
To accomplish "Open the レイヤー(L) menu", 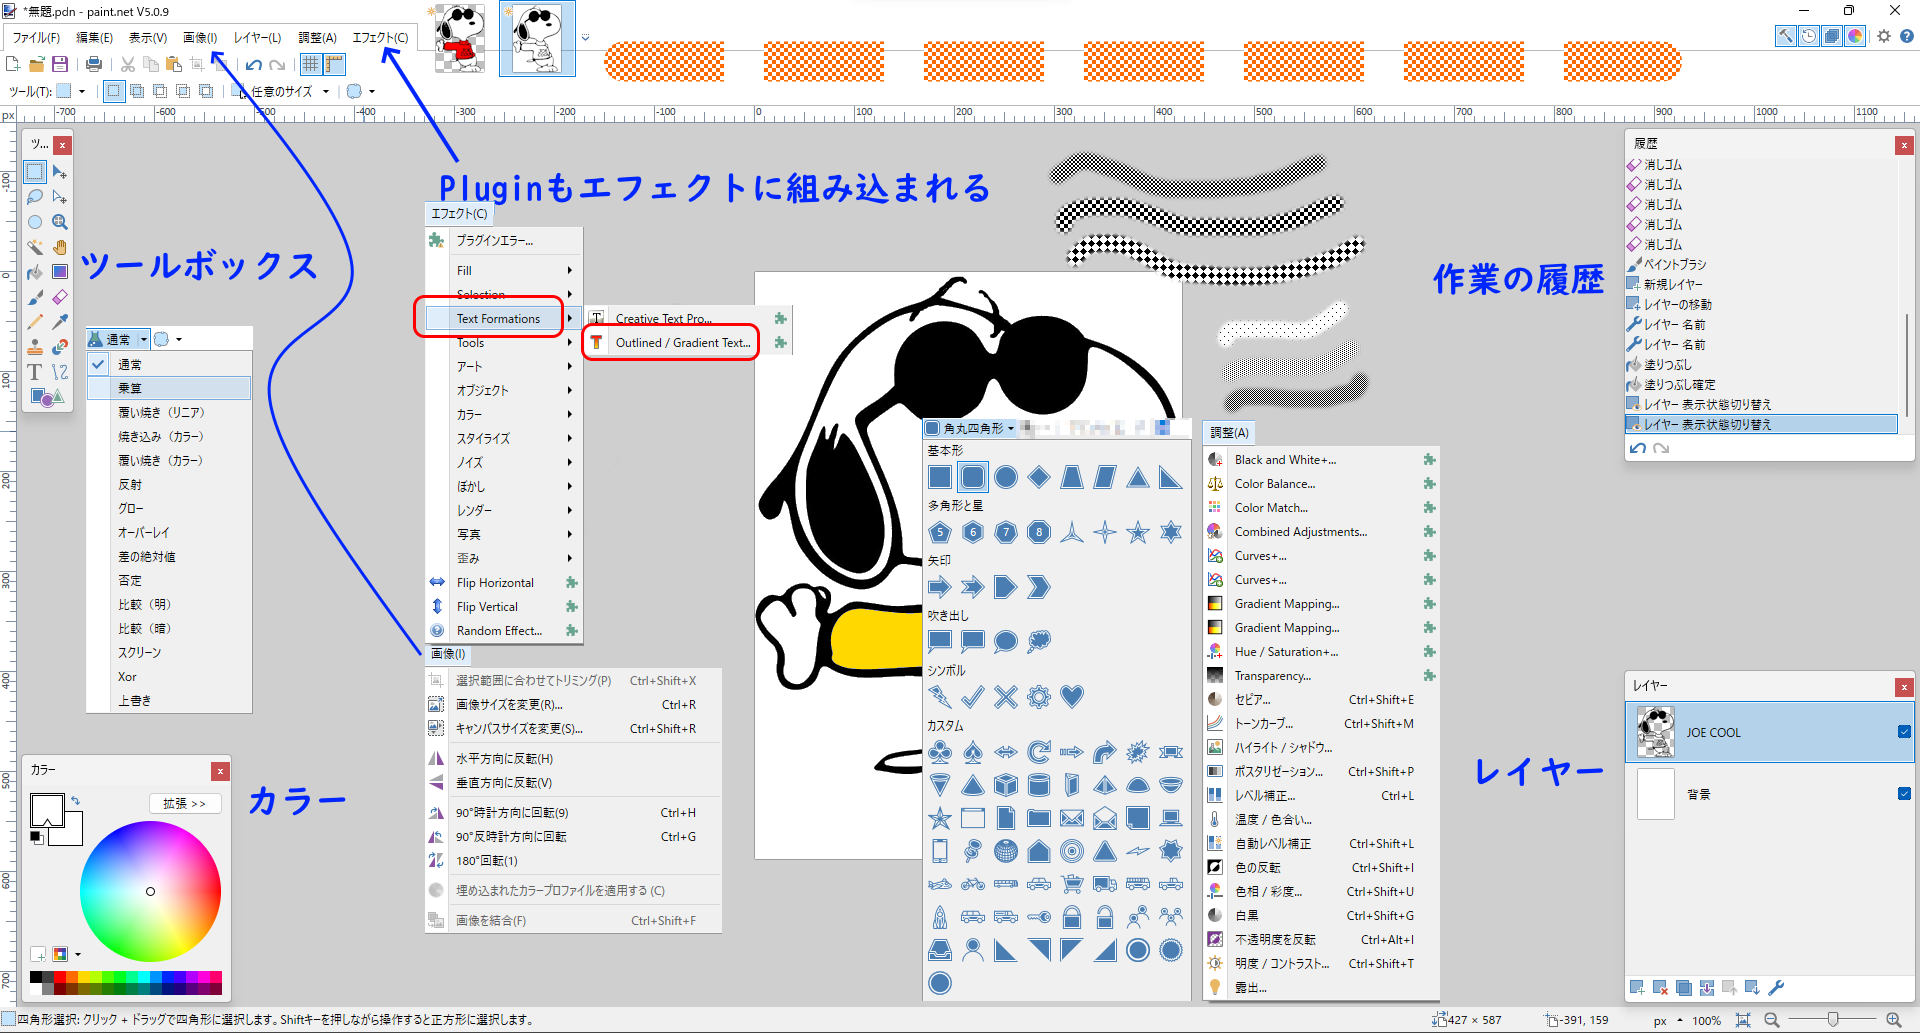I will [257, 37].
